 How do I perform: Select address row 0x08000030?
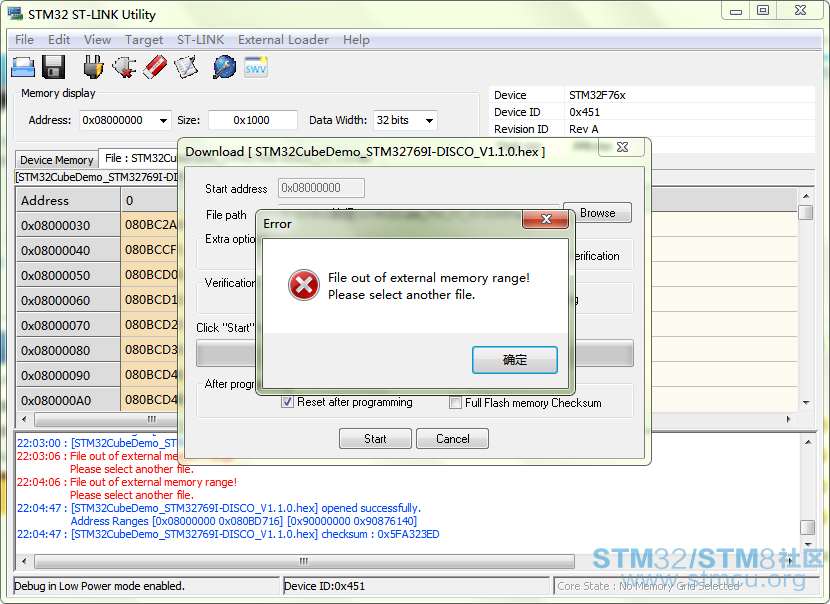point(68,226)
